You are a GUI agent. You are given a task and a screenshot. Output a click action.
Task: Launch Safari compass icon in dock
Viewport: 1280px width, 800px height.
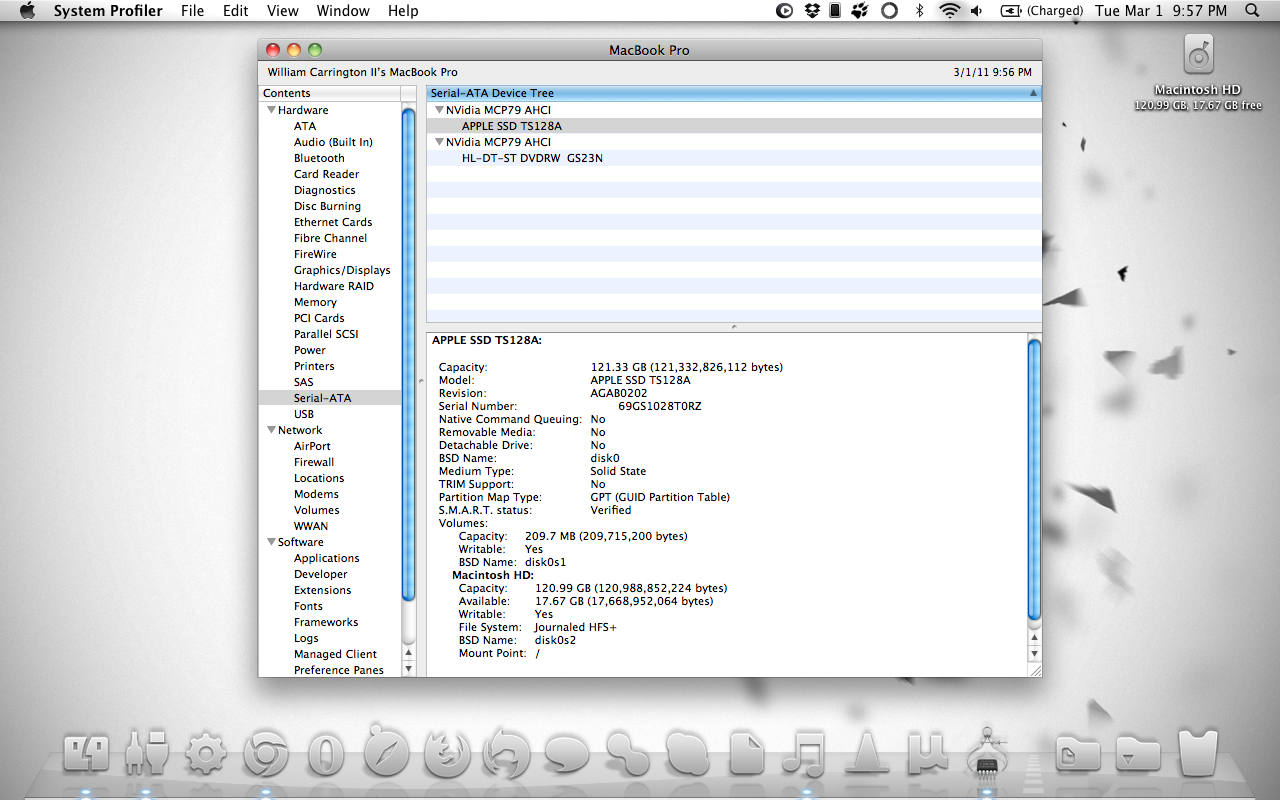[386, 752]
